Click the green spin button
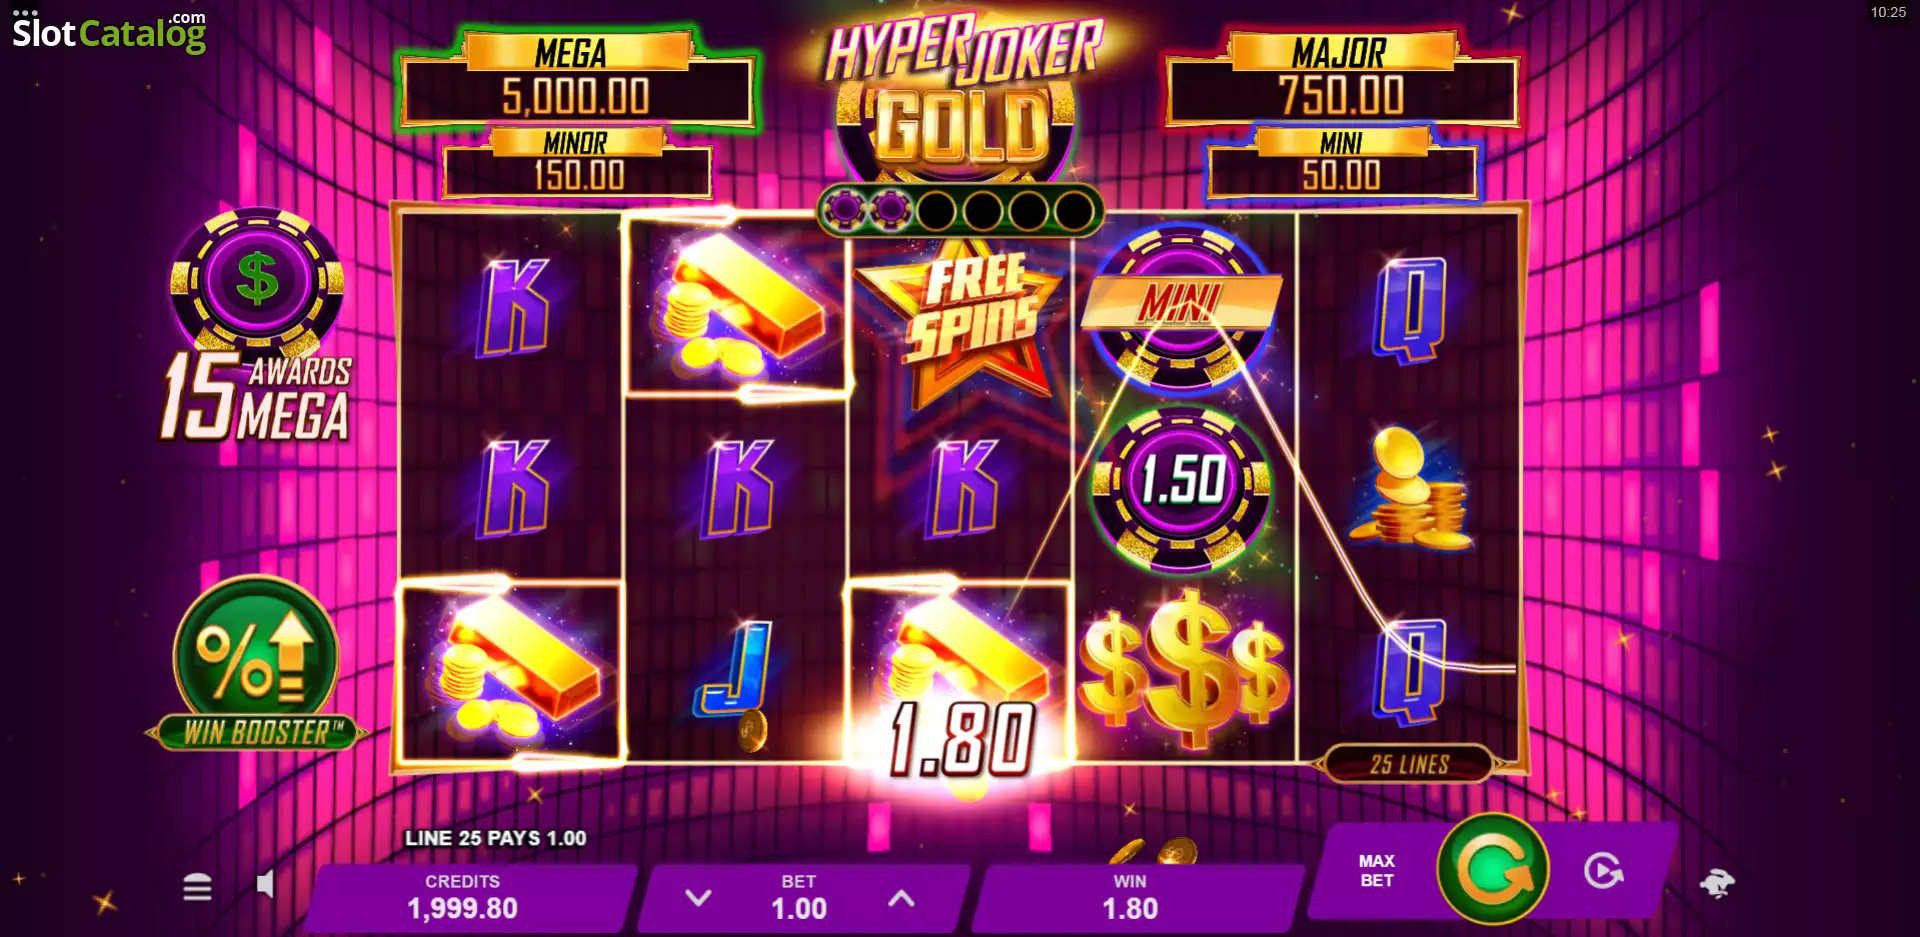This screenshot has width=1920, height=937. [x=1493, y=869]
